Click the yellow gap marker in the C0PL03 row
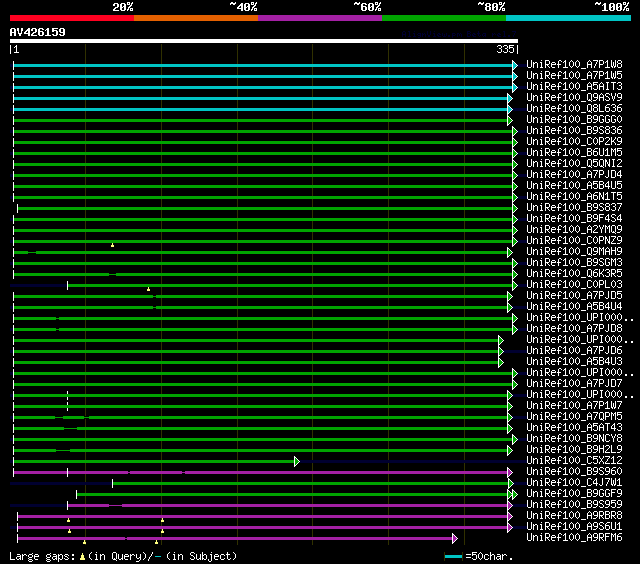 149,289
